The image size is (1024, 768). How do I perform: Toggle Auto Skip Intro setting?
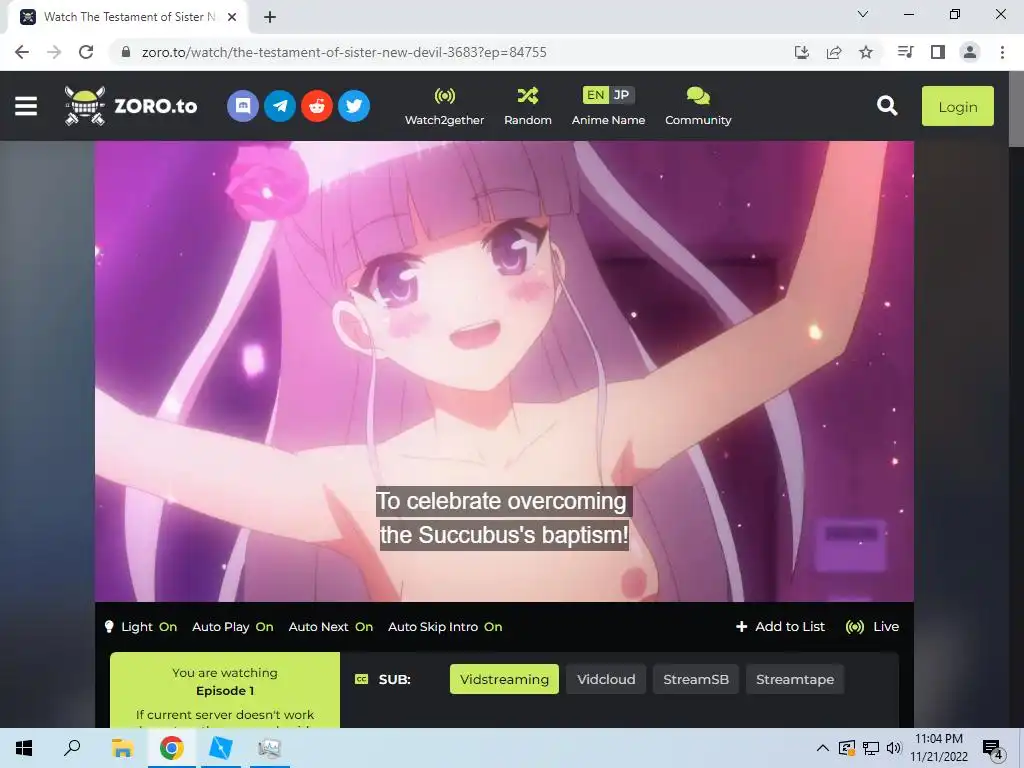(x=445, y=627)
